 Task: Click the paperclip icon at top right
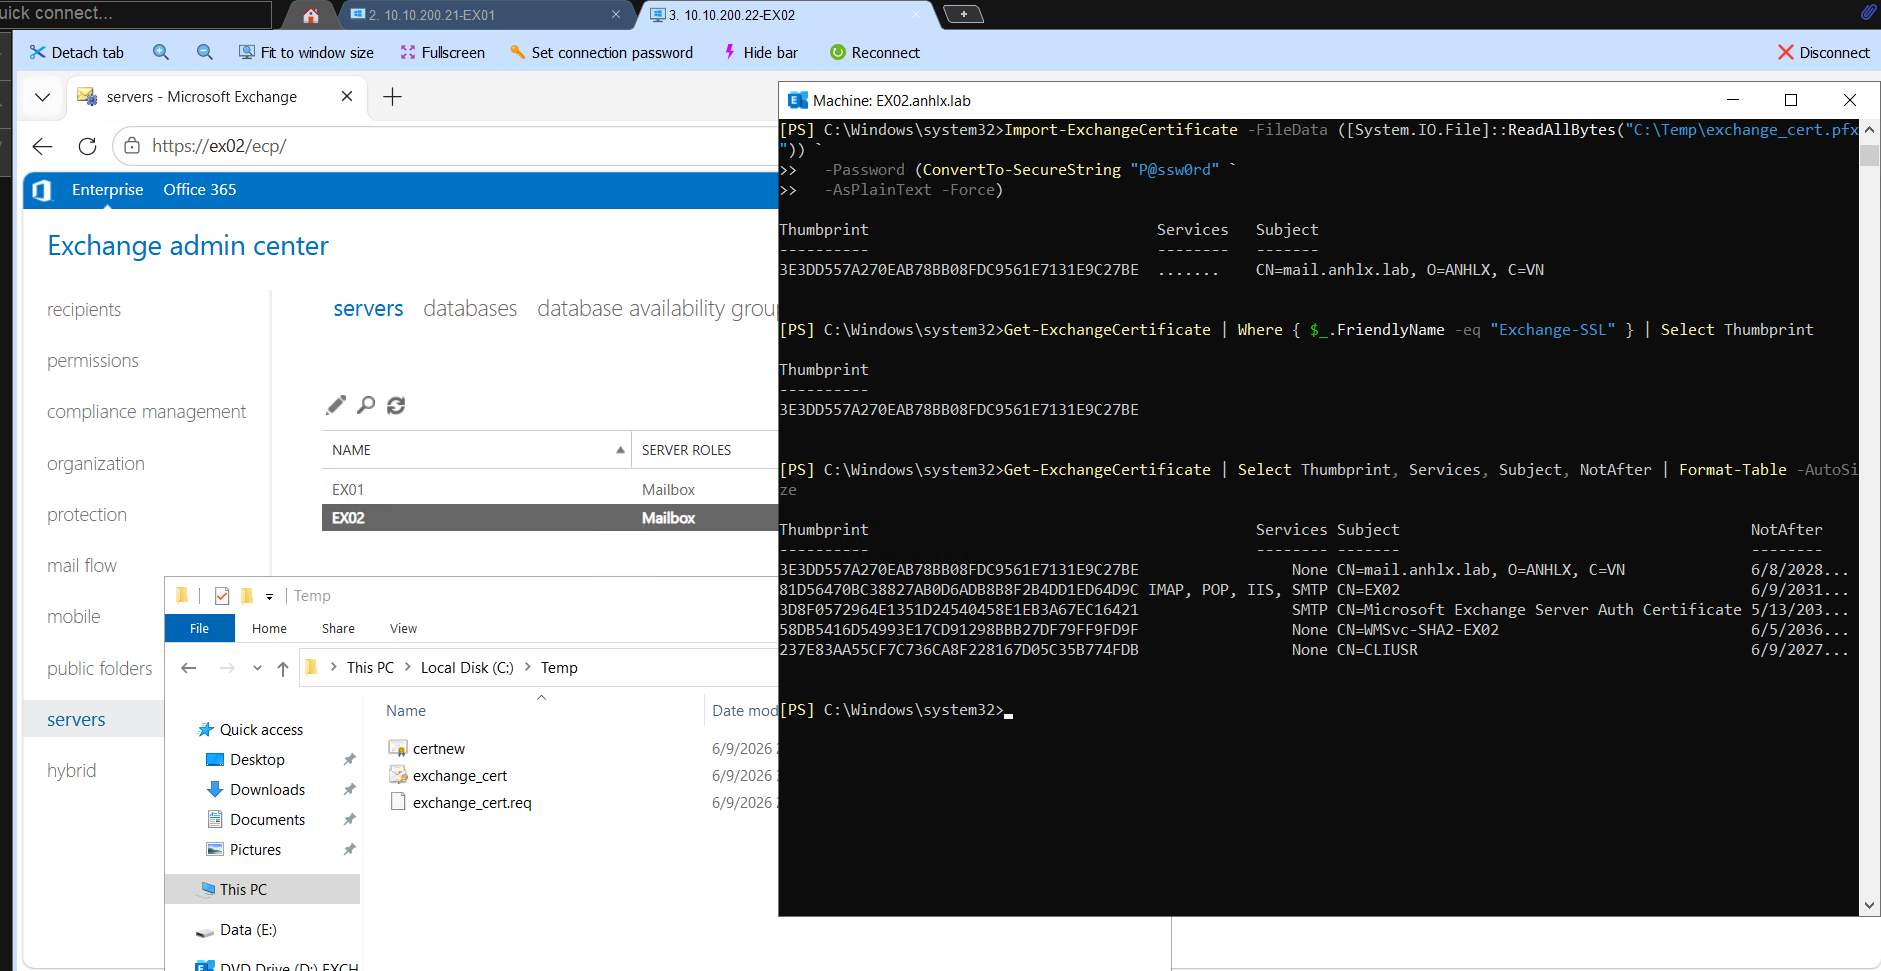[x=1868, y=12]
